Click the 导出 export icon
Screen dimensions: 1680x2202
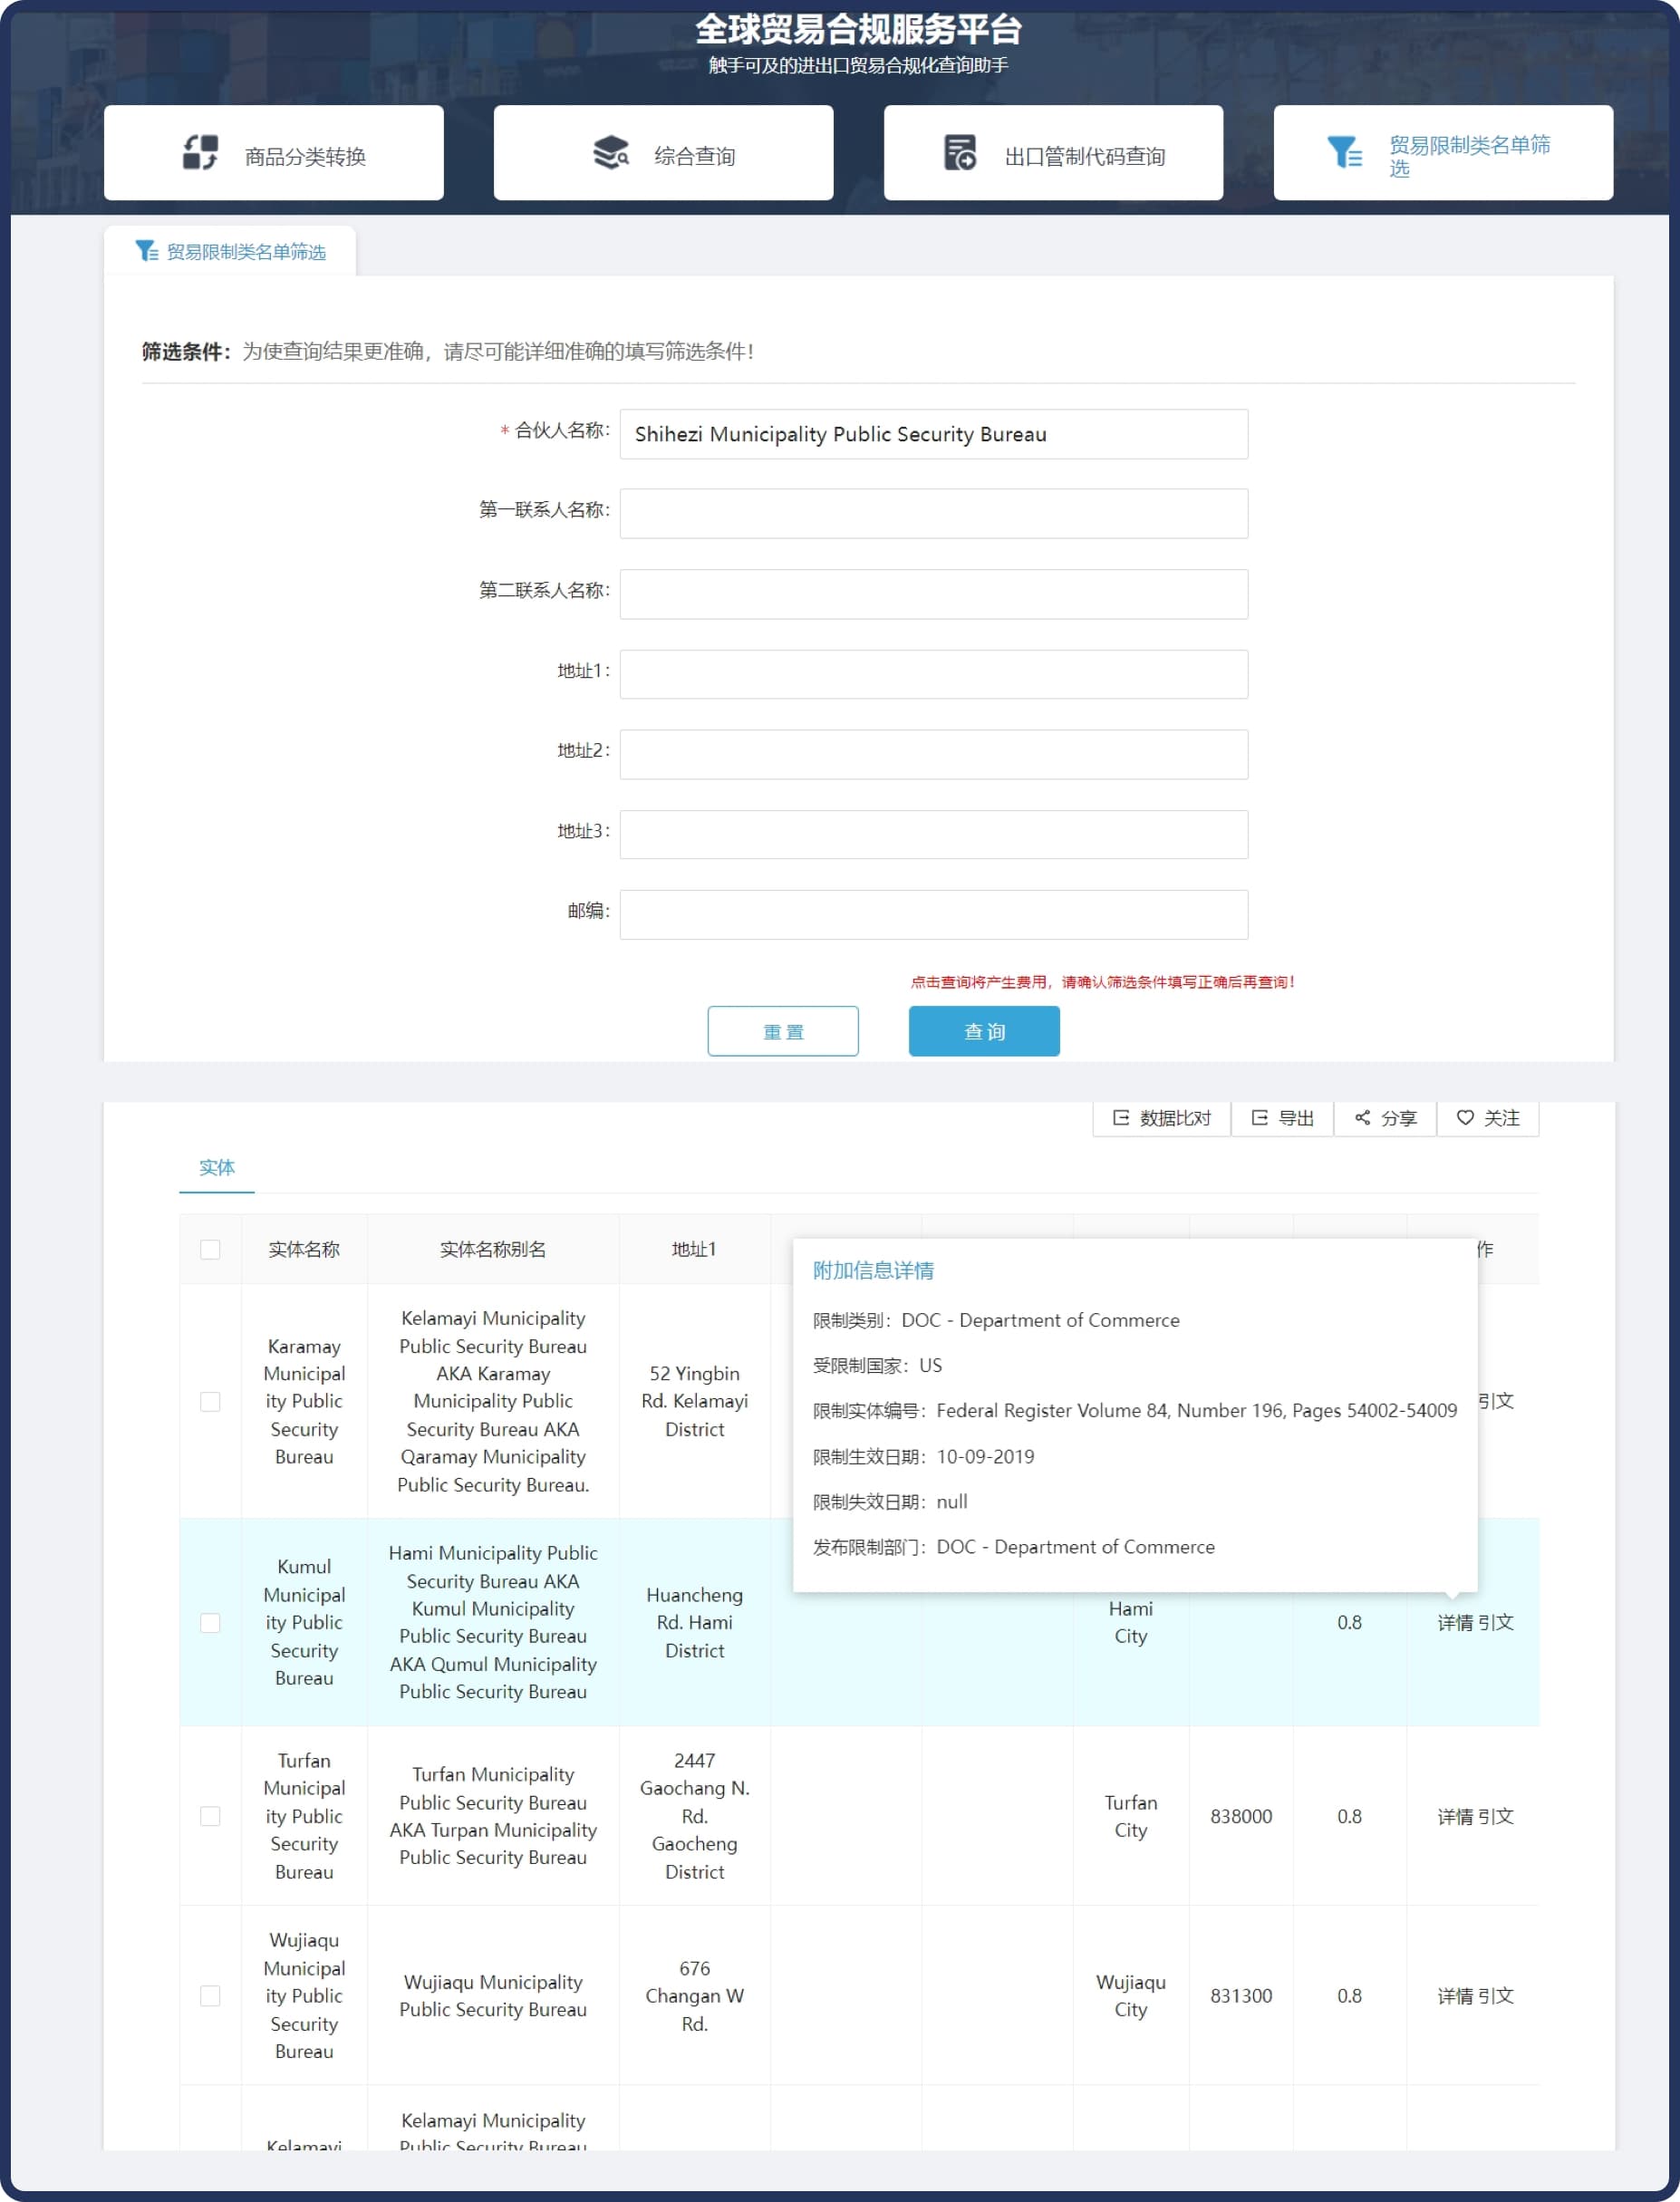click(1260, 1118)
